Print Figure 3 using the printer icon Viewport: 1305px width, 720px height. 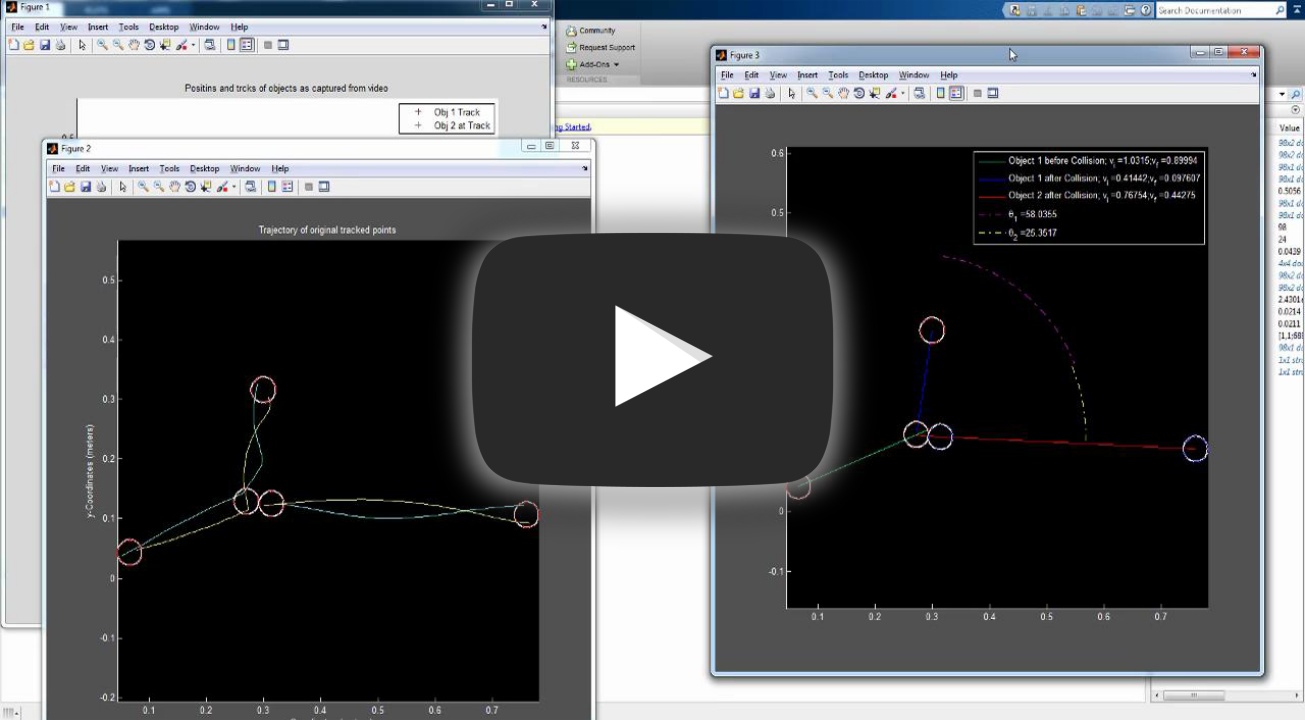(x=770, y=93)
